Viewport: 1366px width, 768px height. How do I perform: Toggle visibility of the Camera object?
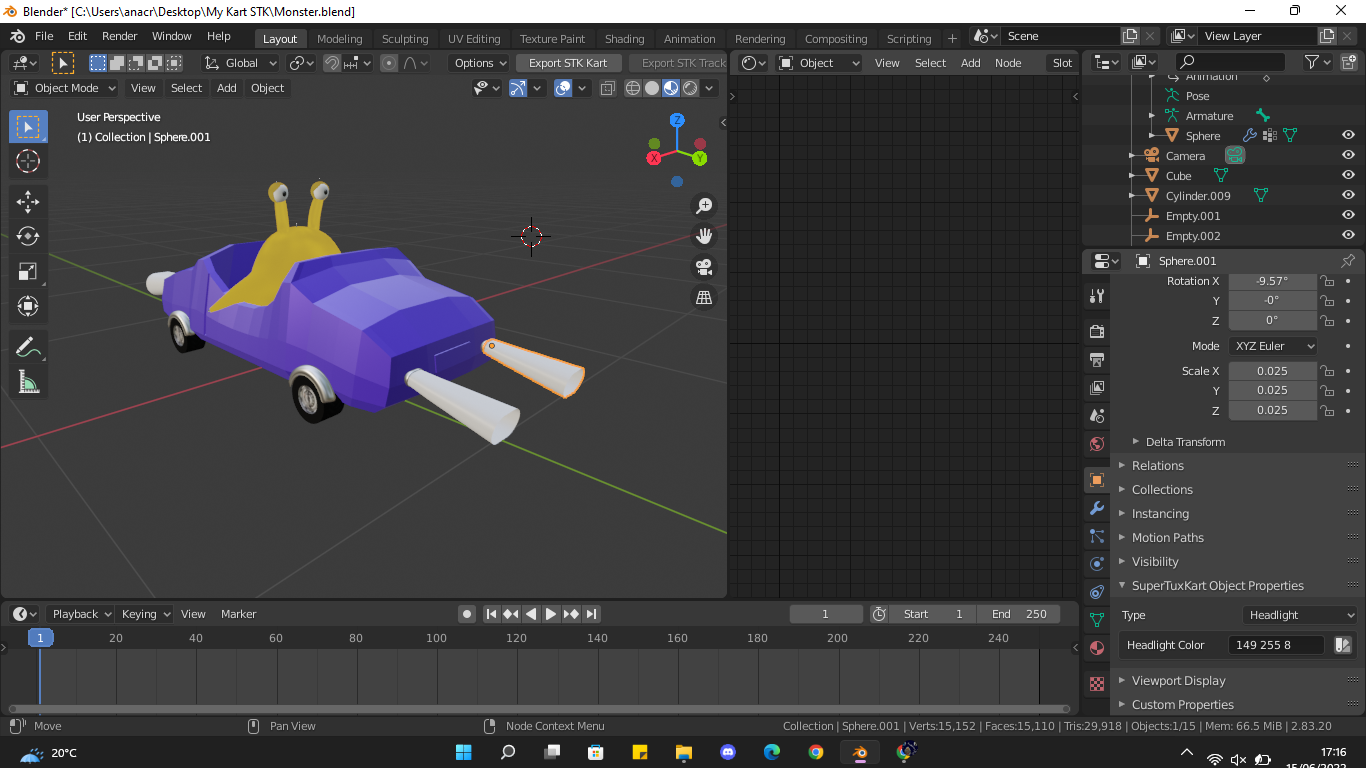[x=1348, y=156]
